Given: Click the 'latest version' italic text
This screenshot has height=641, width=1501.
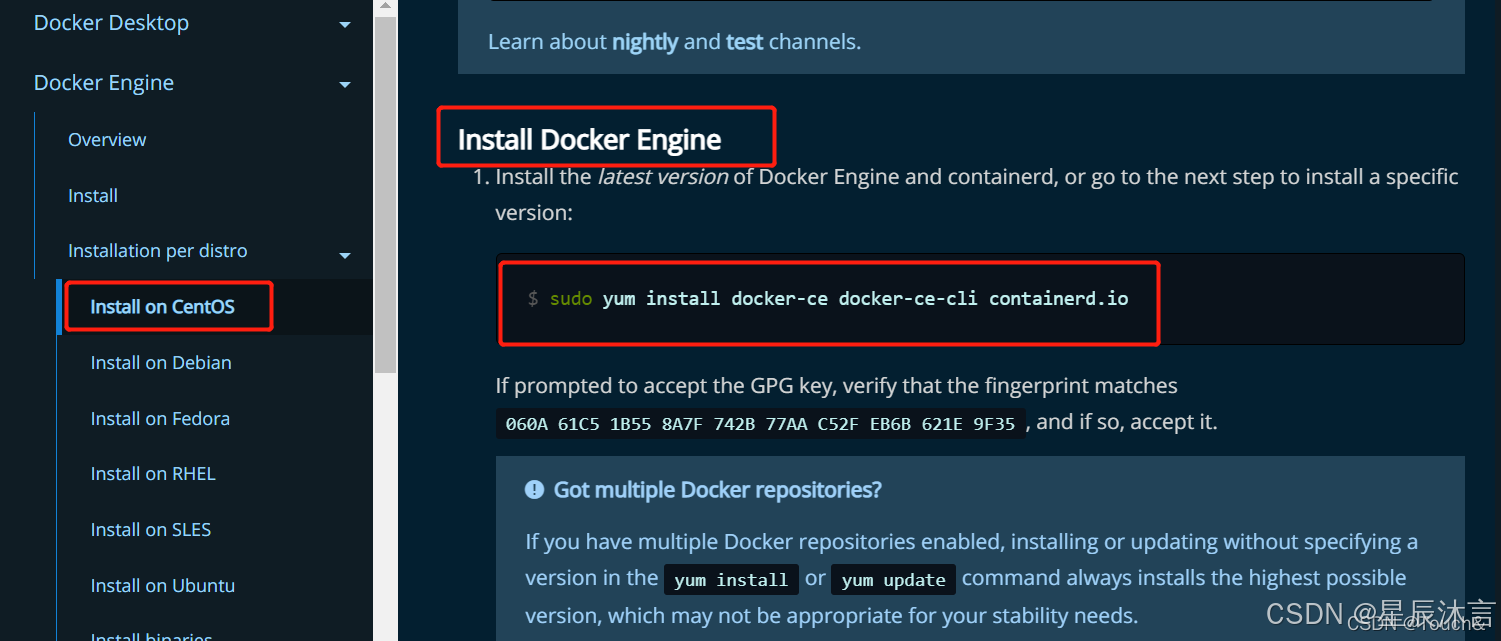Looking at the screenshot, I should coord(663,177).
